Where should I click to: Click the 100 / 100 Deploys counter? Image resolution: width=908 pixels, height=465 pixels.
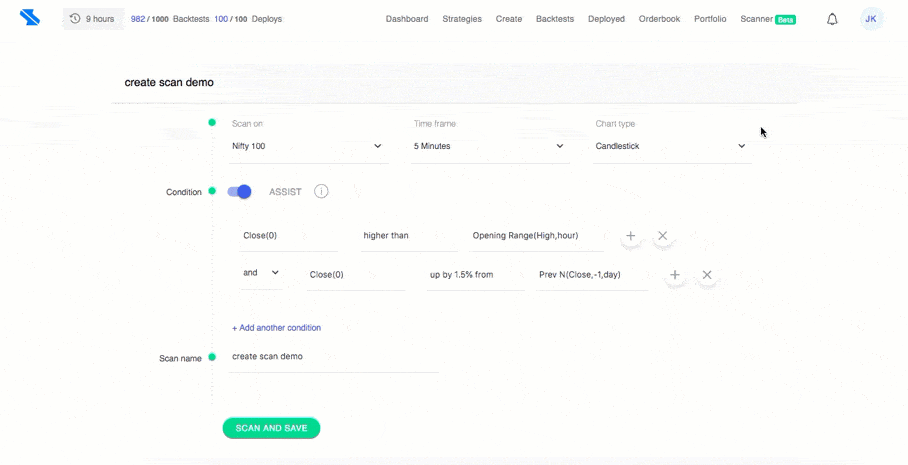[x=248, y=19]
